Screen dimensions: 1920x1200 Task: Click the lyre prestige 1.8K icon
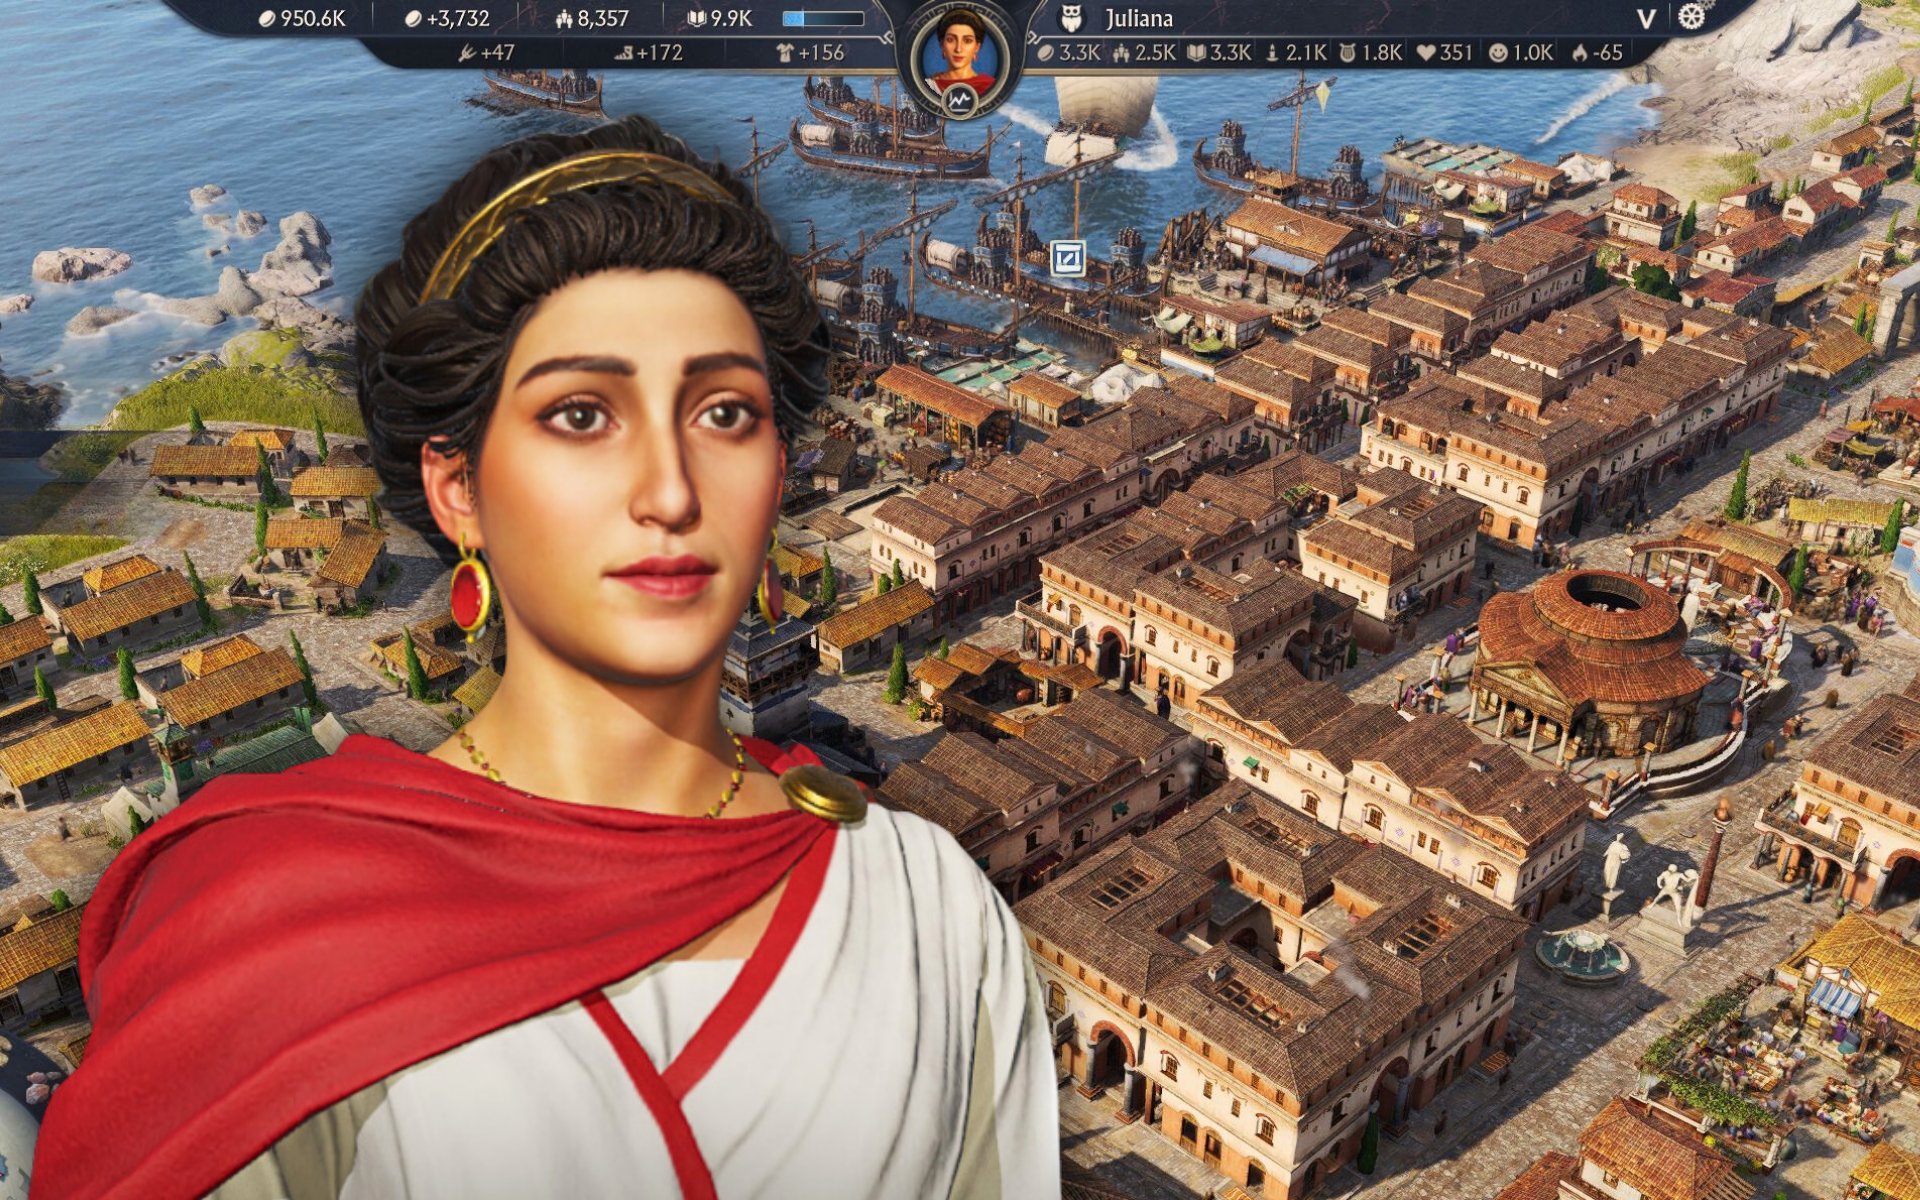[x=1347, y=53]
